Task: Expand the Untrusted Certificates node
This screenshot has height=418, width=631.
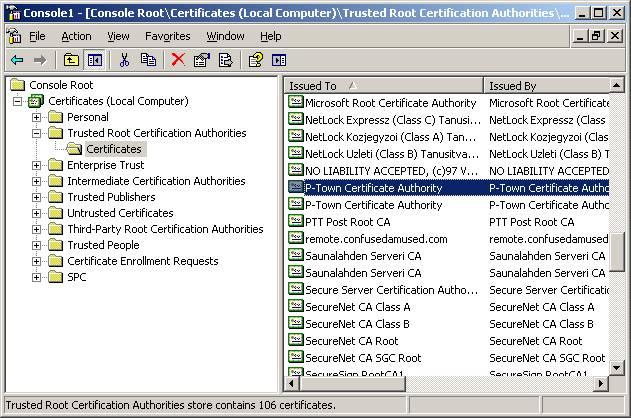Action: [36, 213]
